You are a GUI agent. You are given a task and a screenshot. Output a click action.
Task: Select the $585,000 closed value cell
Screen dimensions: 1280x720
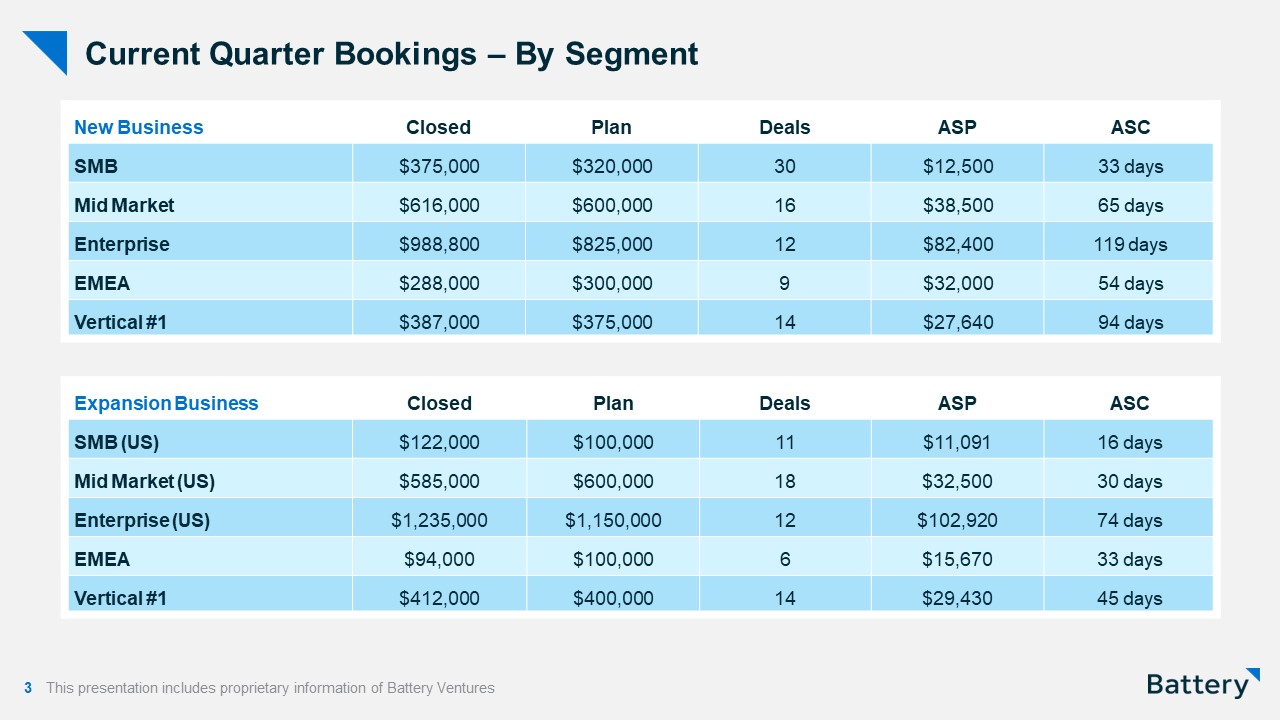(x=439, y=481)
